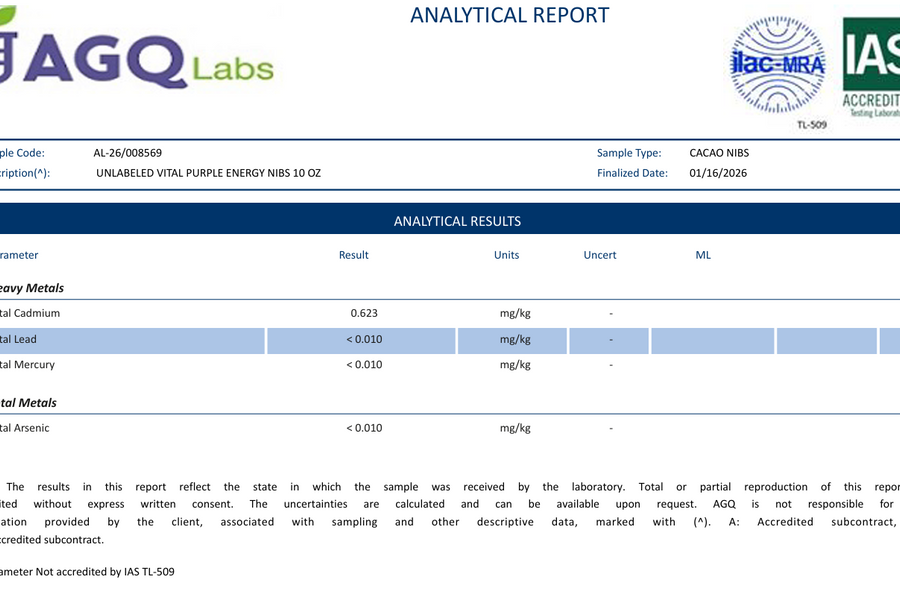Click the Total Arsenic result value
Screen dimensions: 900x600
tap(364, 428)
